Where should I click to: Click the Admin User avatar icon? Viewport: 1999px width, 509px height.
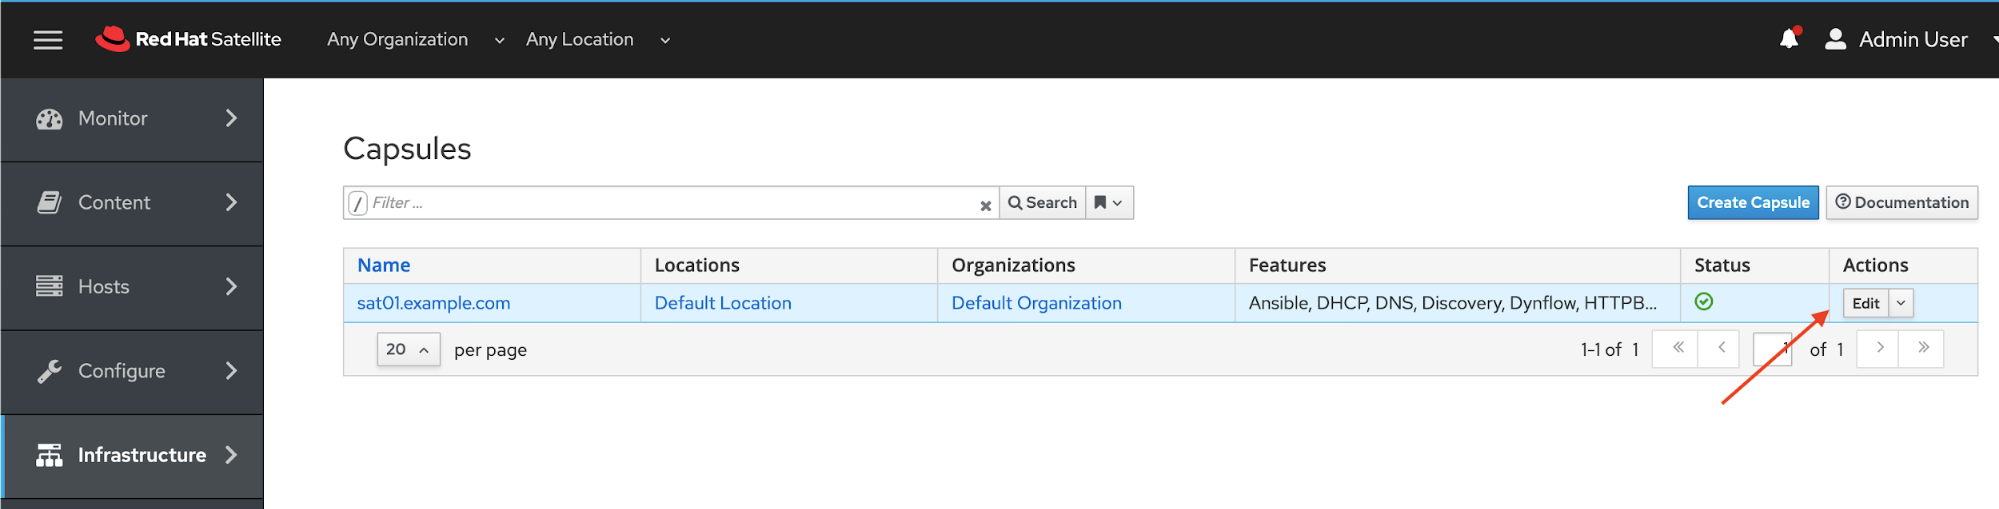point(1835,39)
